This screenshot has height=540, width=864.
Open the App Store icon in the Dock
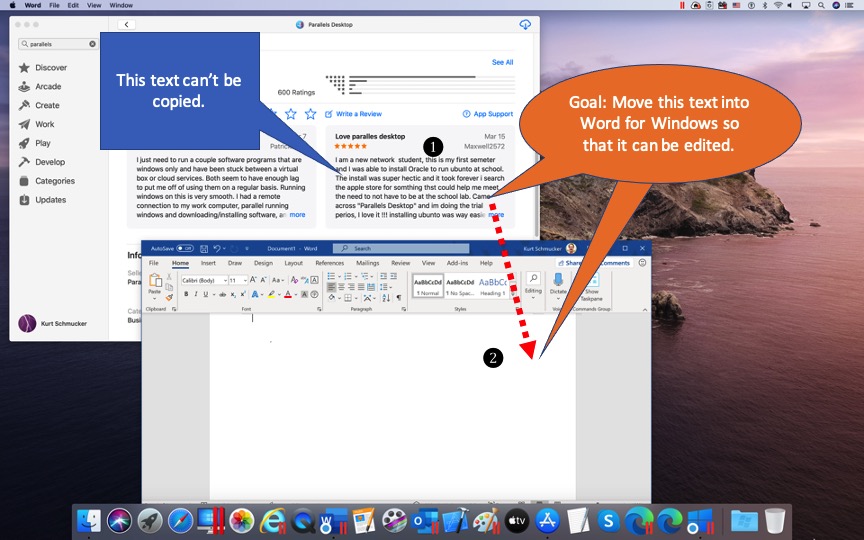tap(547, 521)
